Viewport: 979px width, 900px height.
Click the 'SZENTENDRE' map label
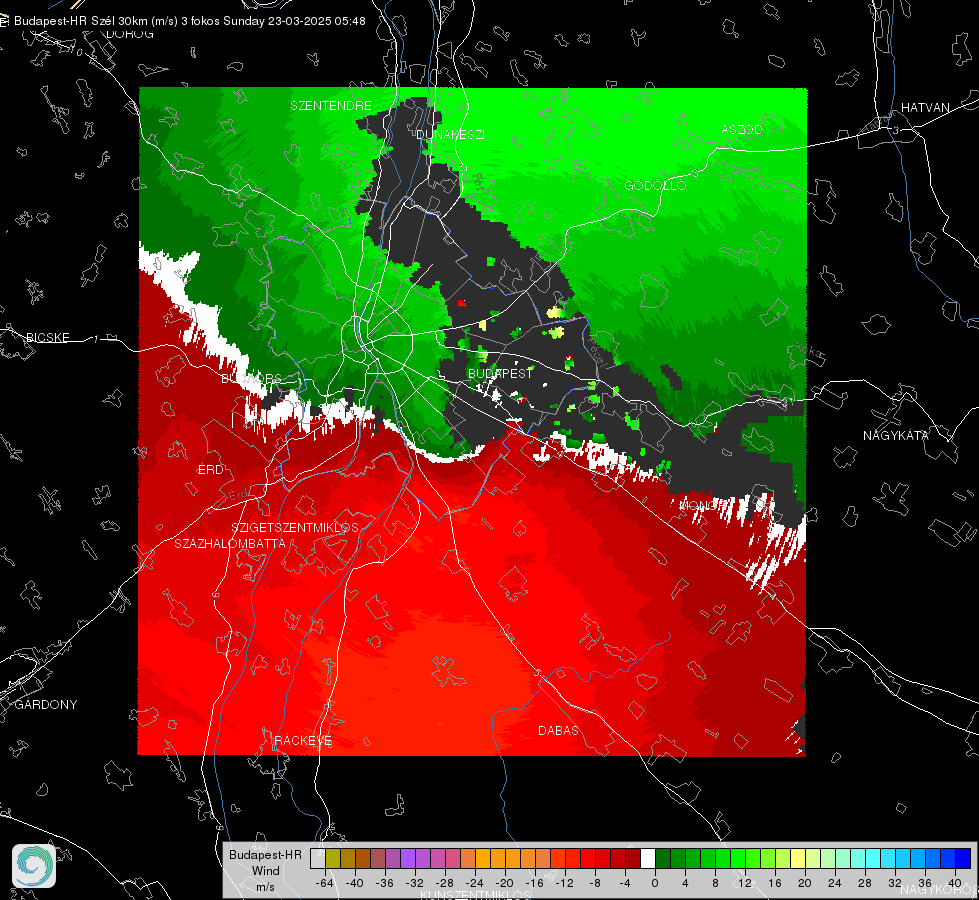coord(331,106)
